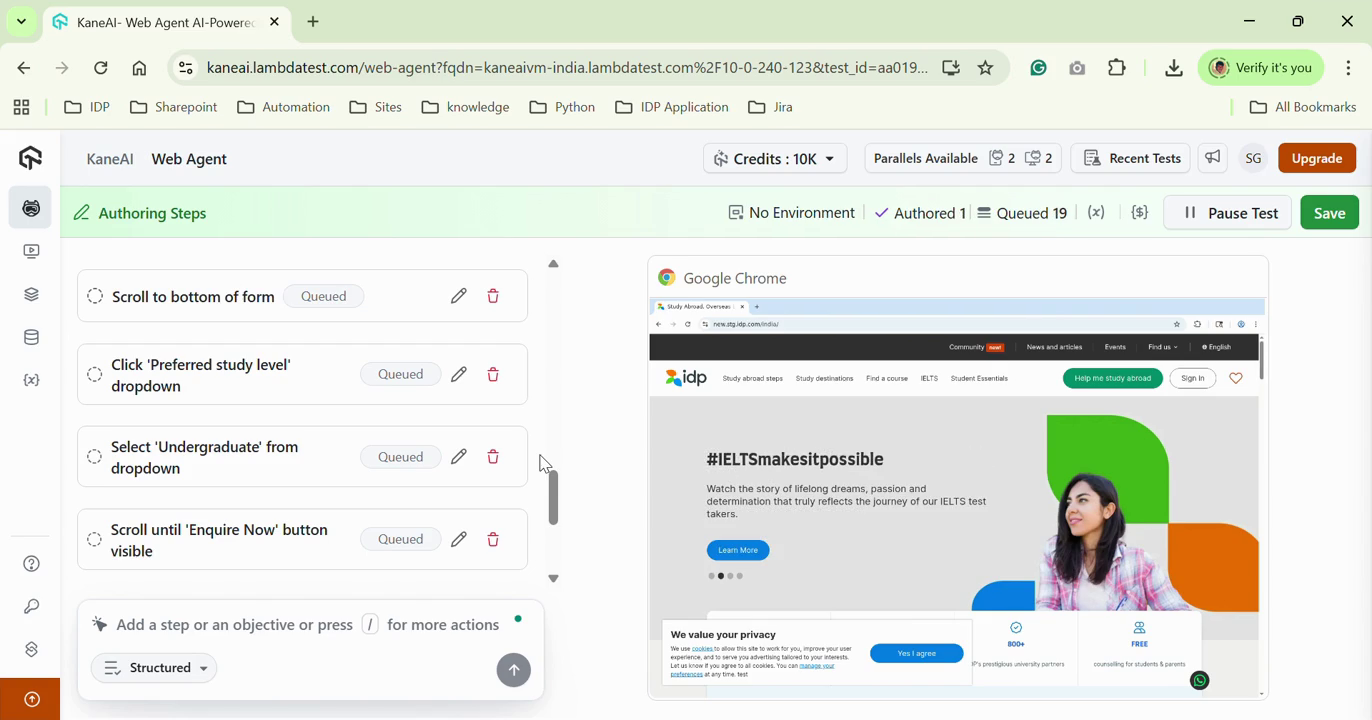Click the Parallels Available indicator
Viewport: 1372px width, 720px height.
[962, 158]
